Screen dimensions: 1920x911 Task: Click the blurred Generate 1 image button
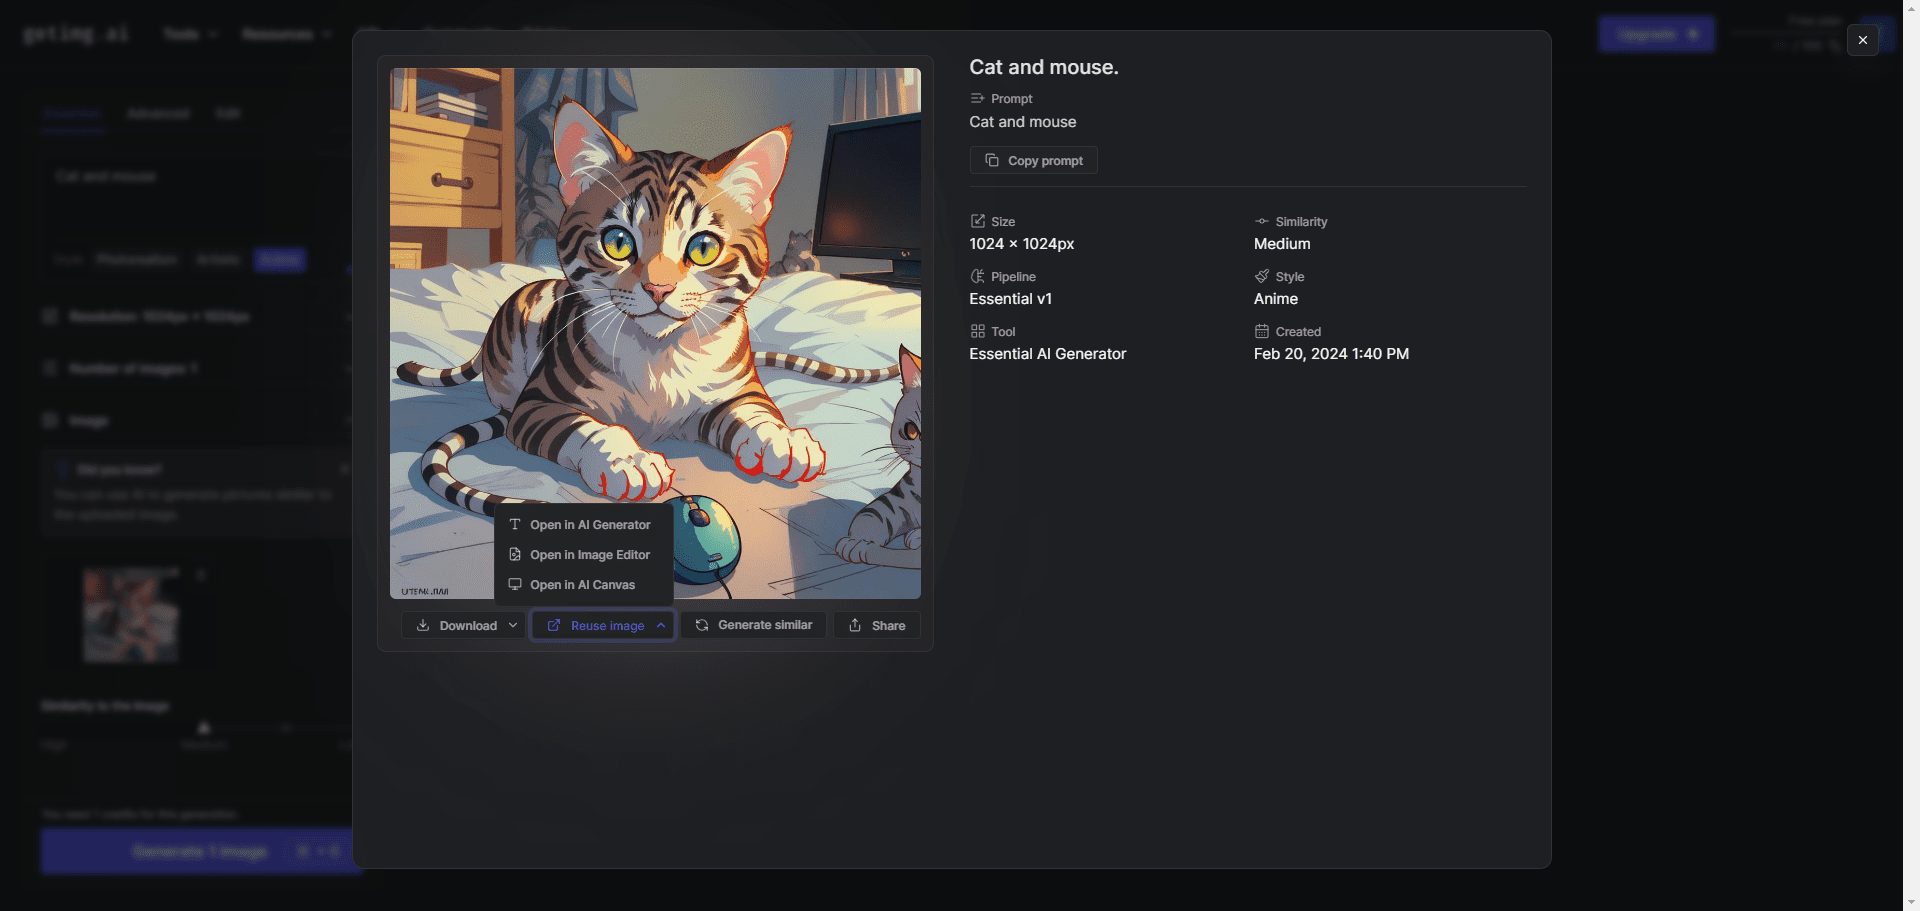coord(200,851)
